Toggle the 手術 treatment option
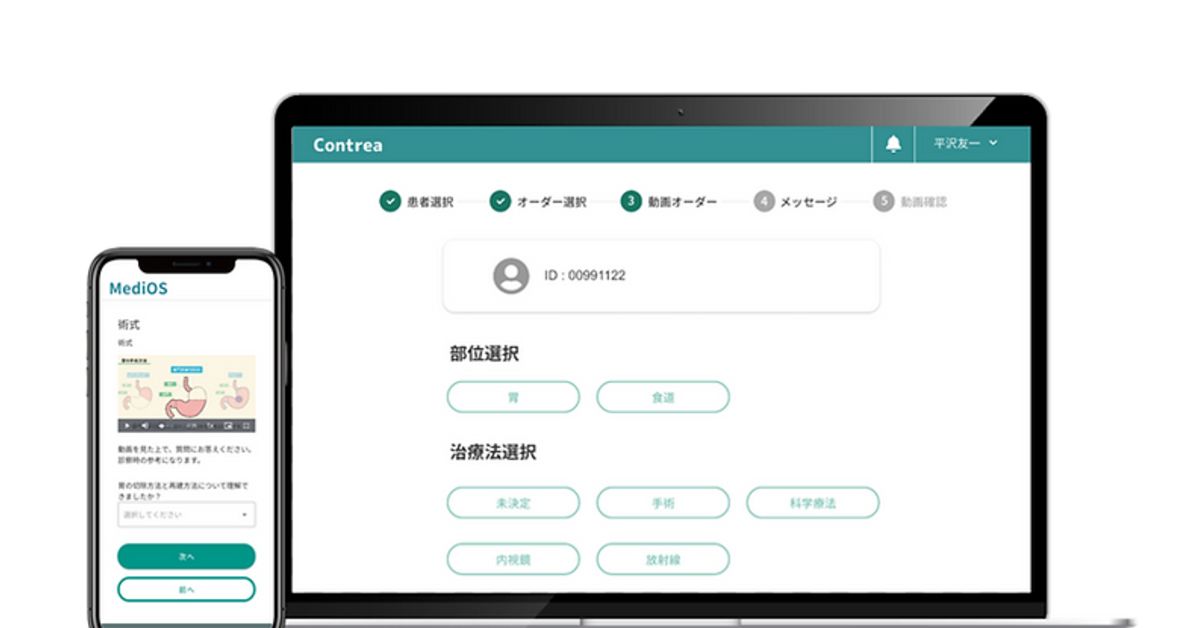1200x628 pixels. pyautogui.click(x=663, y=503)
